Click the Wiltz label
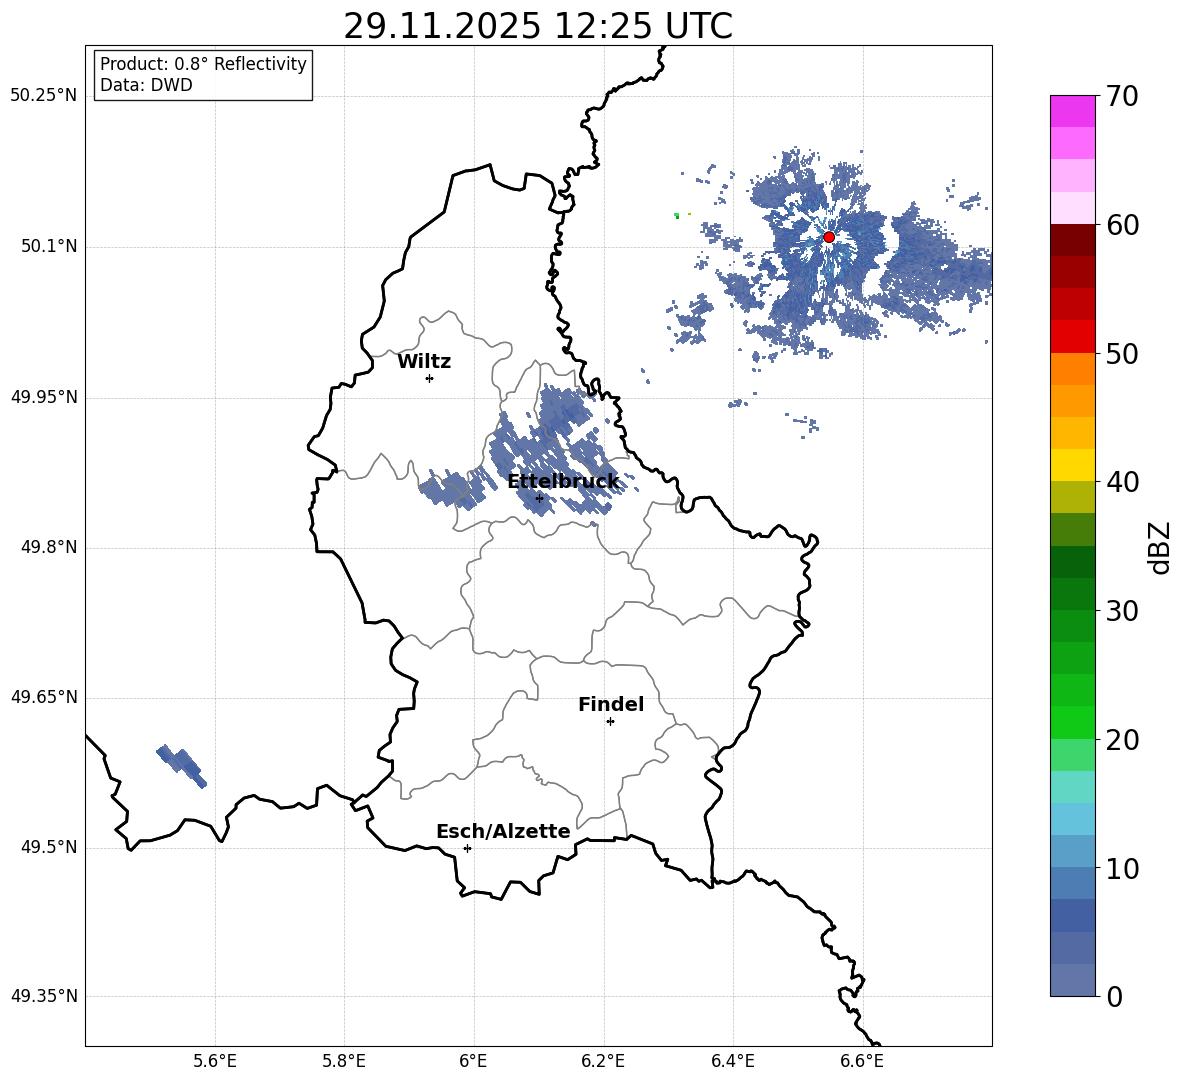The image size is (1184, 1081). click(424, 362)
